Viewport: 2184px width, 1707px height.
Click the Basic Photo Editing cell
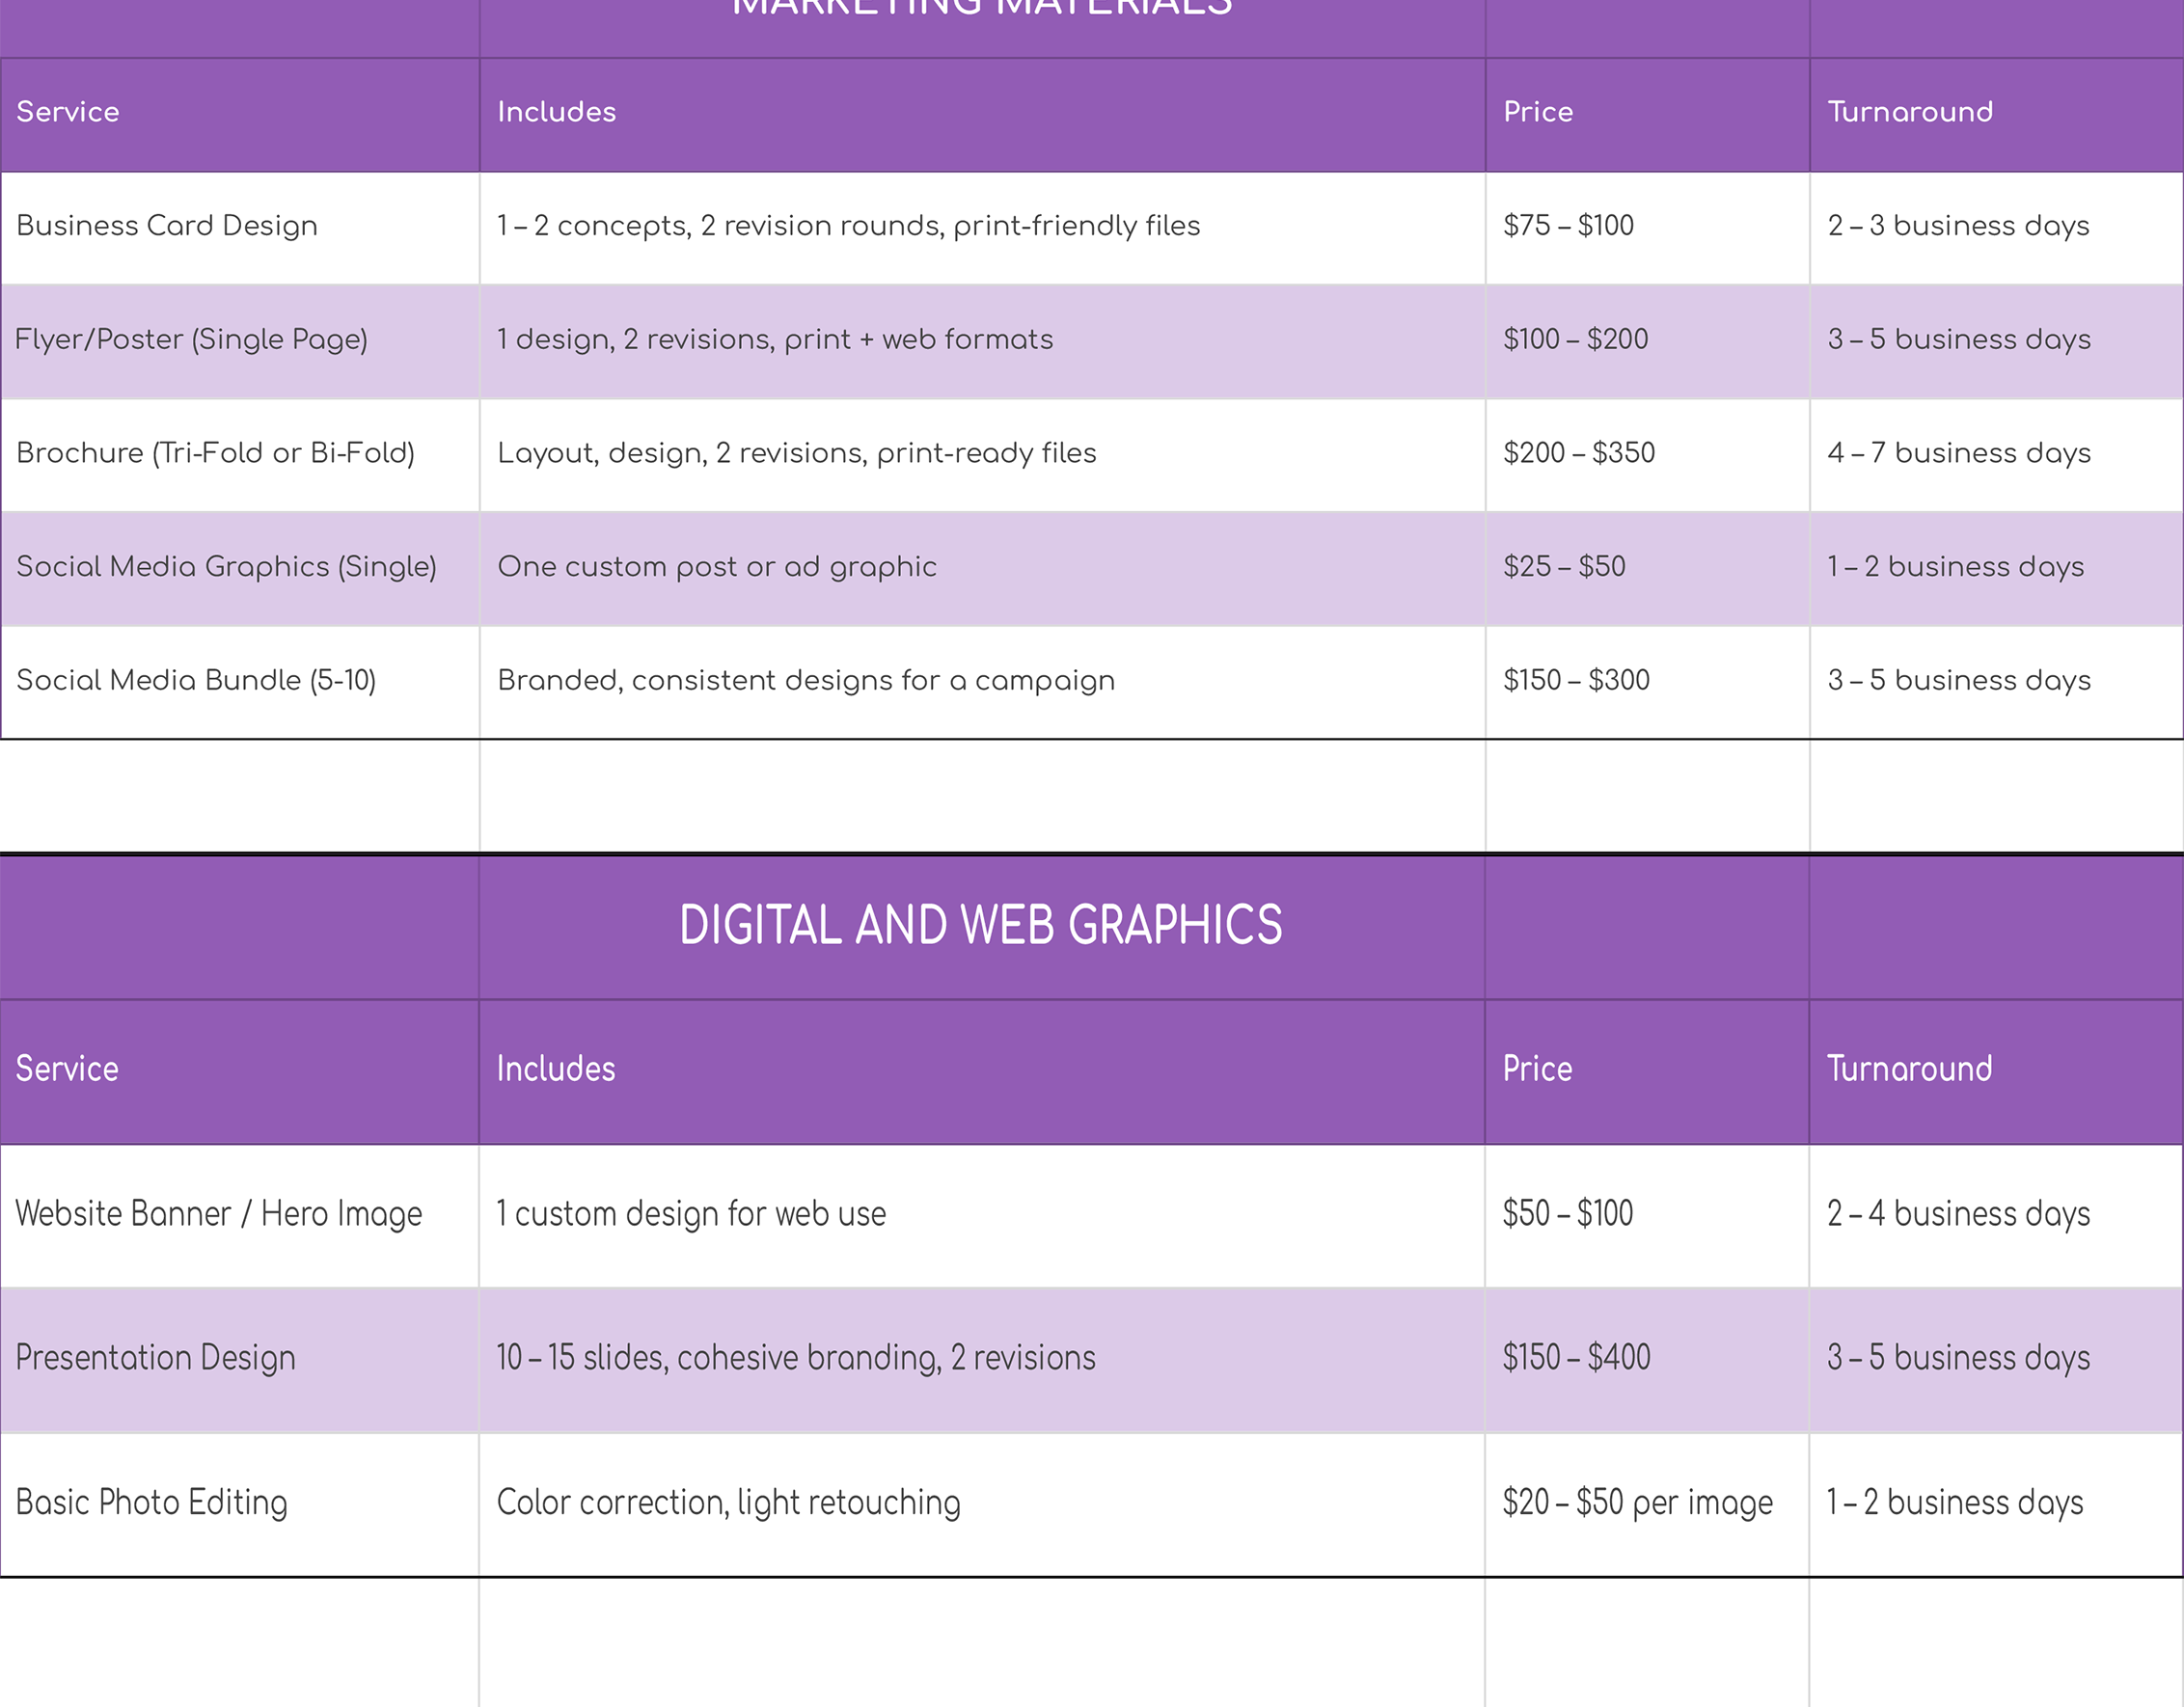coord(151,1503)
